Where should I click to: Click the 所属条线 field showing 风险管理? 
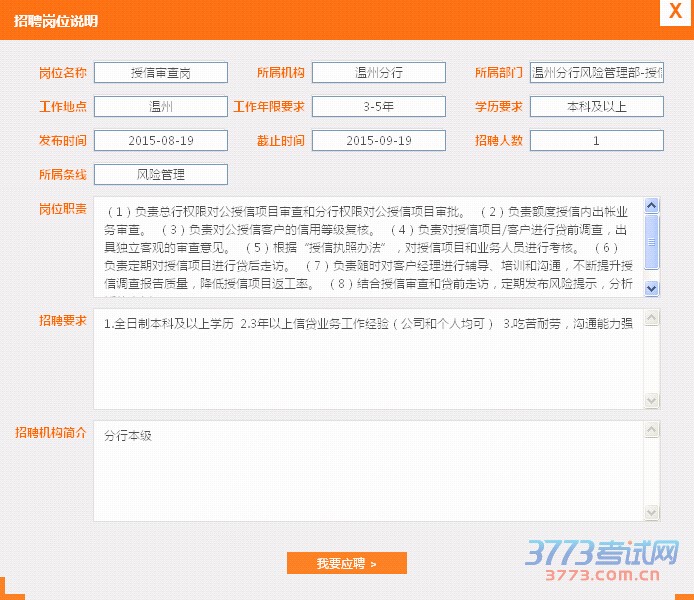(160, 175)
